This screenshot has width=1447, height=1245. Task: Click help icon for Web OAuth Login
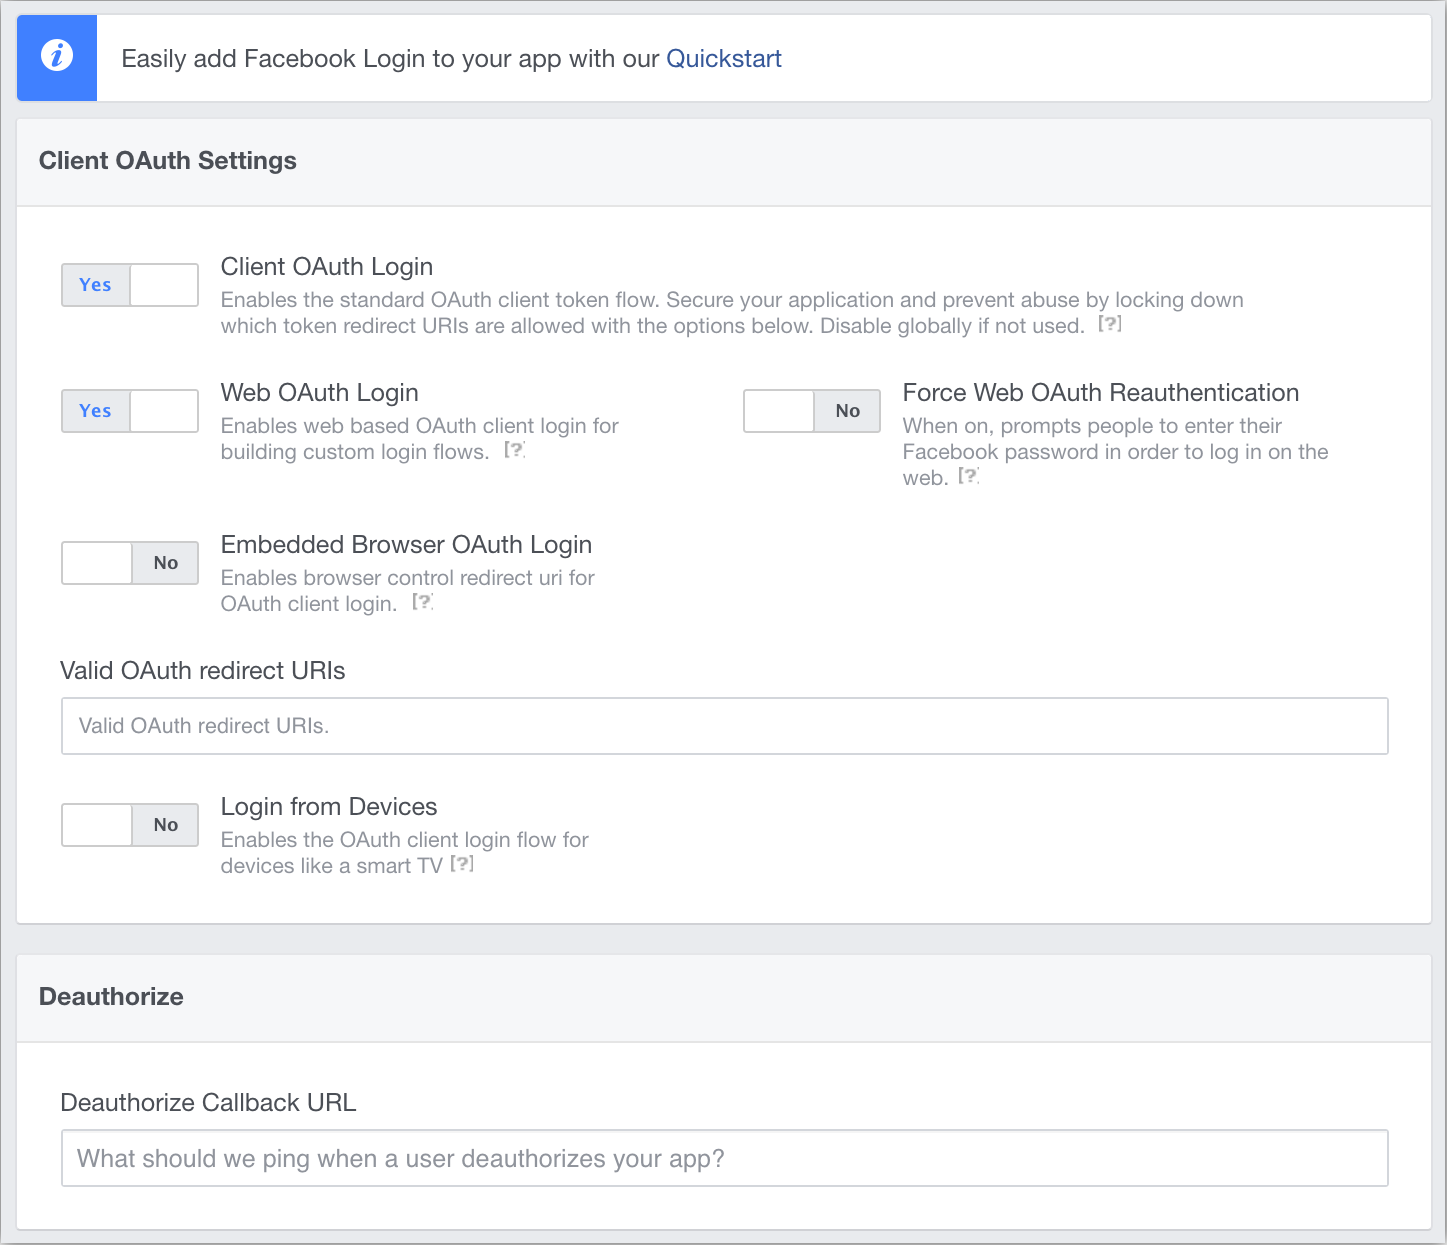click(x=515, y=450)
